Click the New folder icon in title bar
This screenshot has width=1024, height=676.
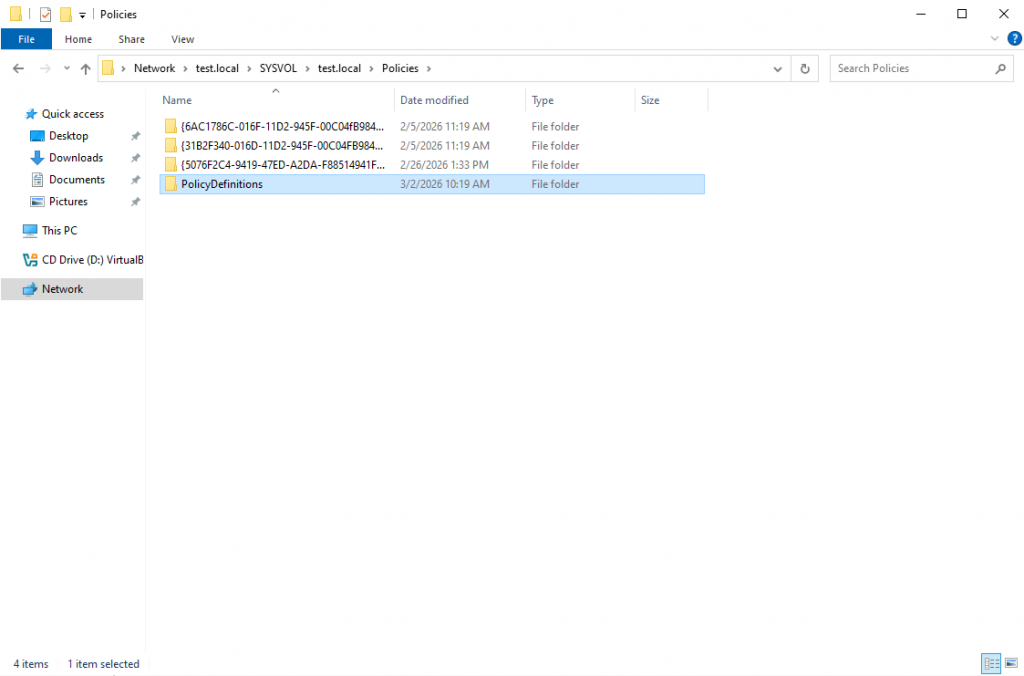point(65,14)
